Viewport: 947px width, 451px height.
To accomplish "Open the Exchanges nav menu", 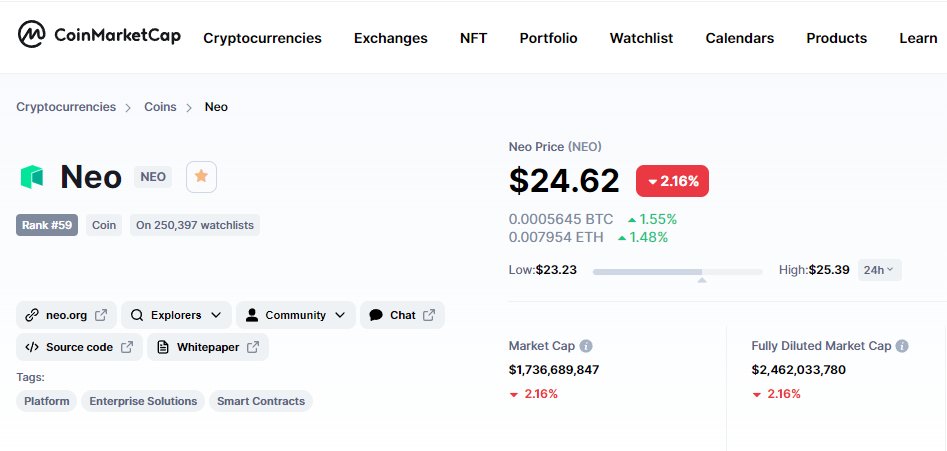I will (x=391, y=38).
